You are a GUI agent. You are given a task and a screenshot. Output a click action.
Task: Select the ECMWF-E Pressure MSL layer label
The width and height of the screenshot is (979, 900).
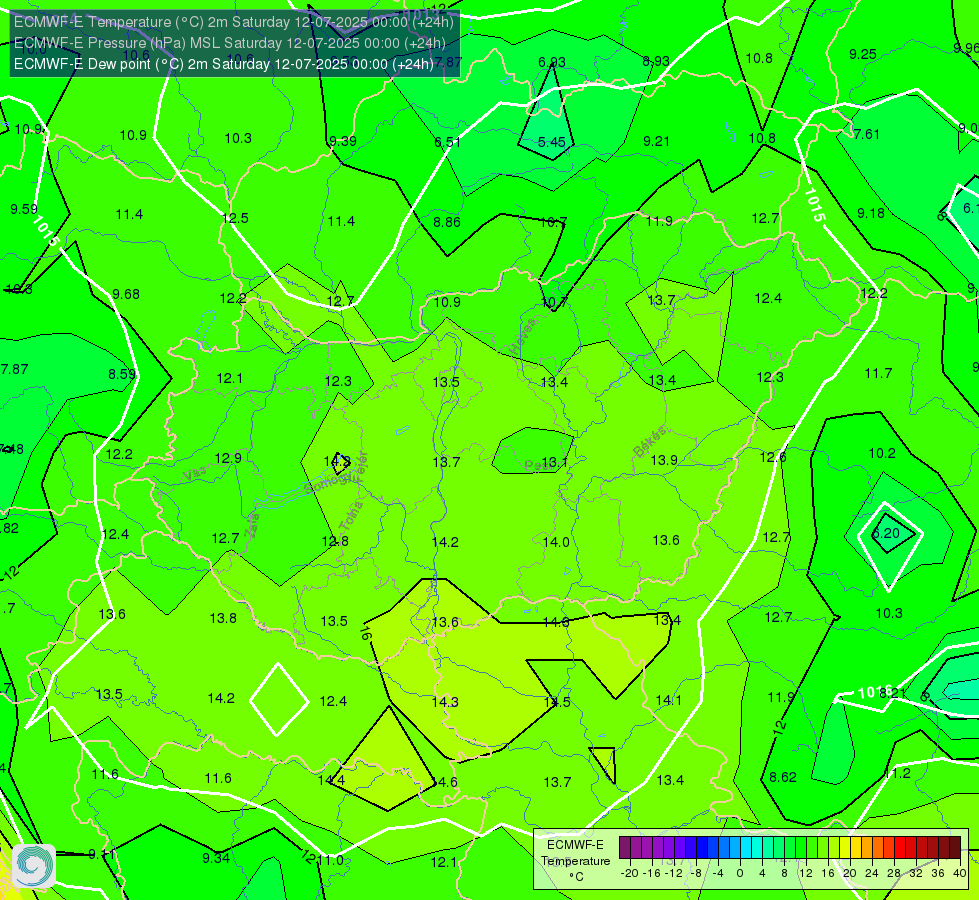point(230,43)
